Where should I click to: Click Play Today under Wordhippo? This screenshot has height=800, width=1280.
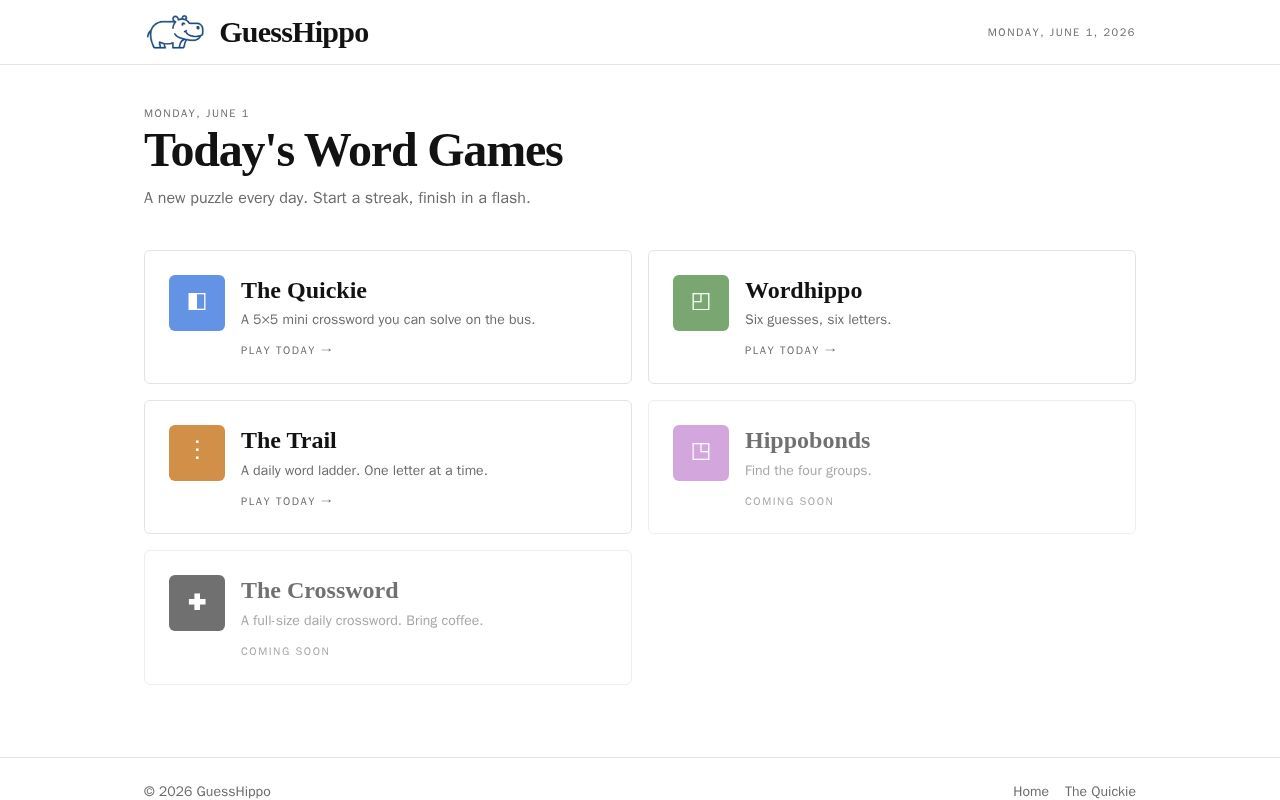(x=791, y=350)
